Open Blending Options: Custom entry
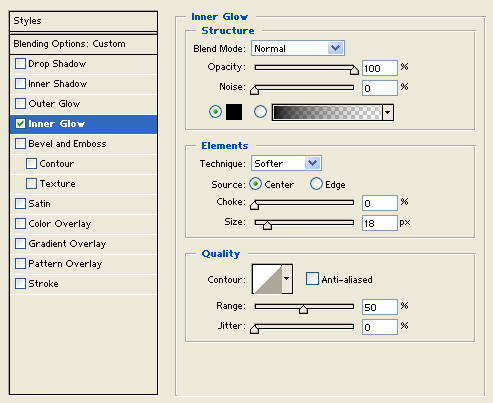 click(x=83, y=44)
